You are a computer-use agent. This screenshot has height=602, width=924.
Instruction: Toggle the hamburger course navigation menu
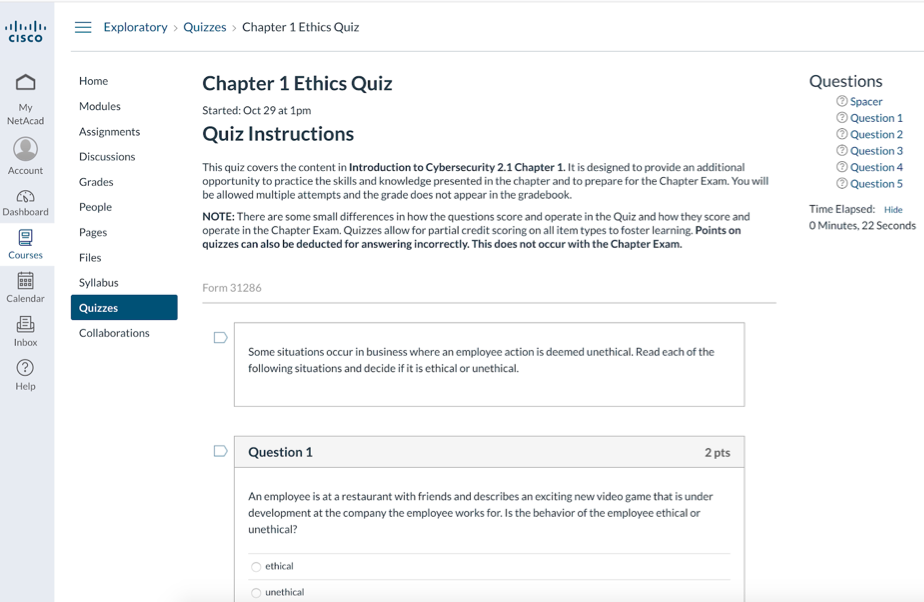(83, 27)
